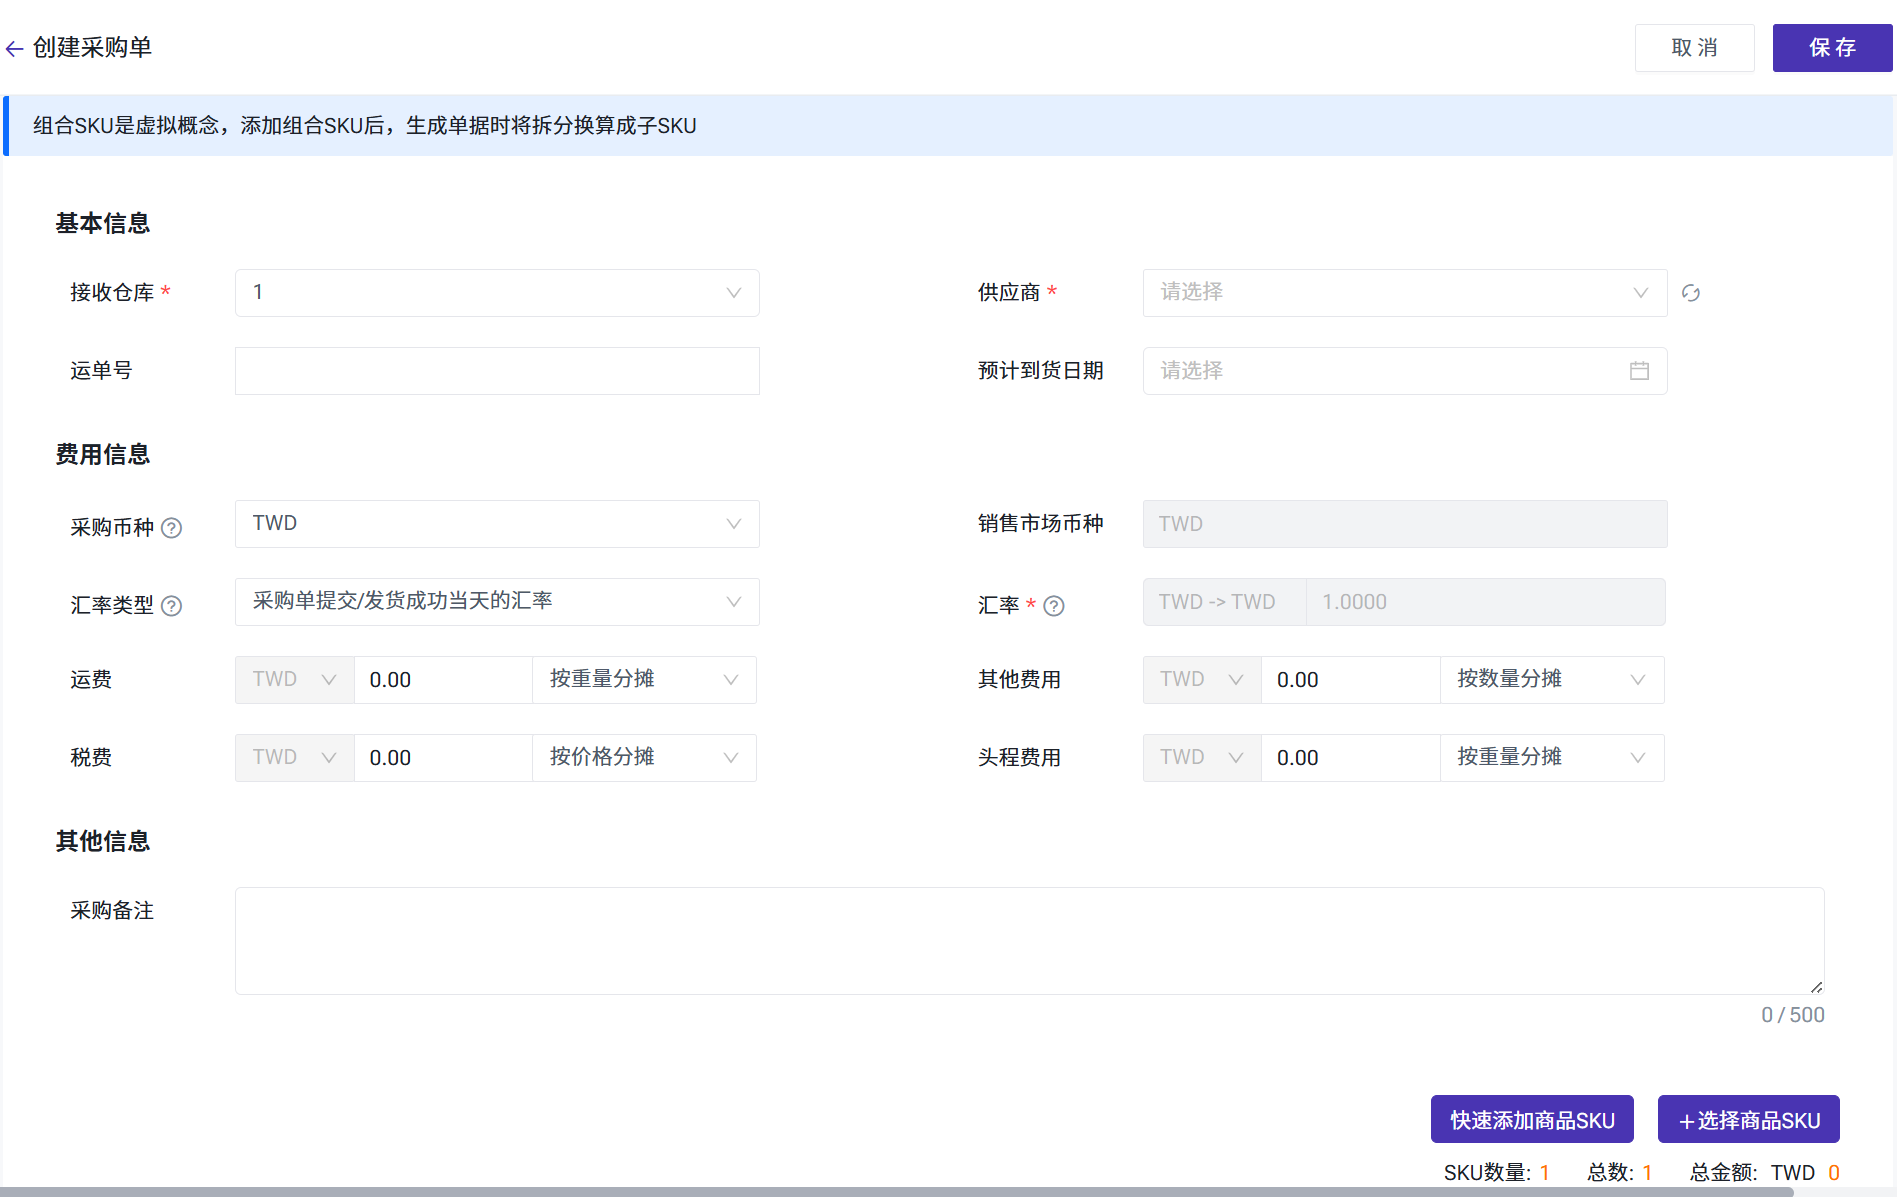Click the help icon beside 汇率类型

point(172,606)
